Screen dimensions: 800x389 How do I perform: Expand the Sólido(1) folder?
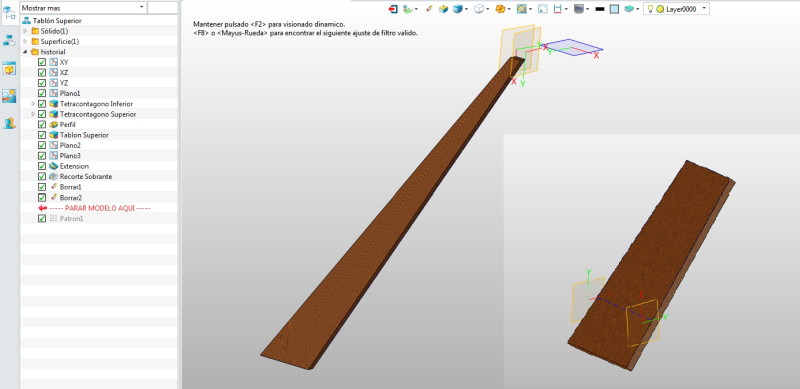[25, 31]
